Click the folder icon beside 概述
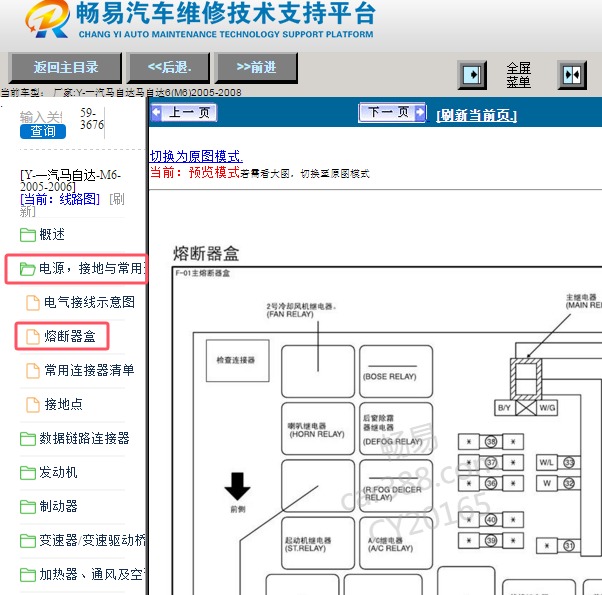 click(x=28, y=235)
